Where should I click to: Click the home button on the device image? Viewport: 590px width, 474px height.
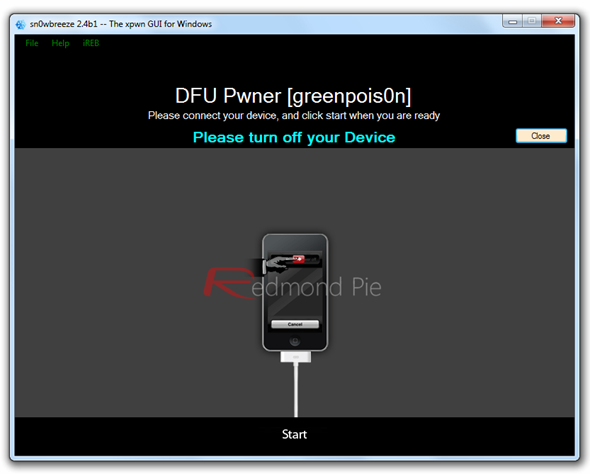click(295, 341)
